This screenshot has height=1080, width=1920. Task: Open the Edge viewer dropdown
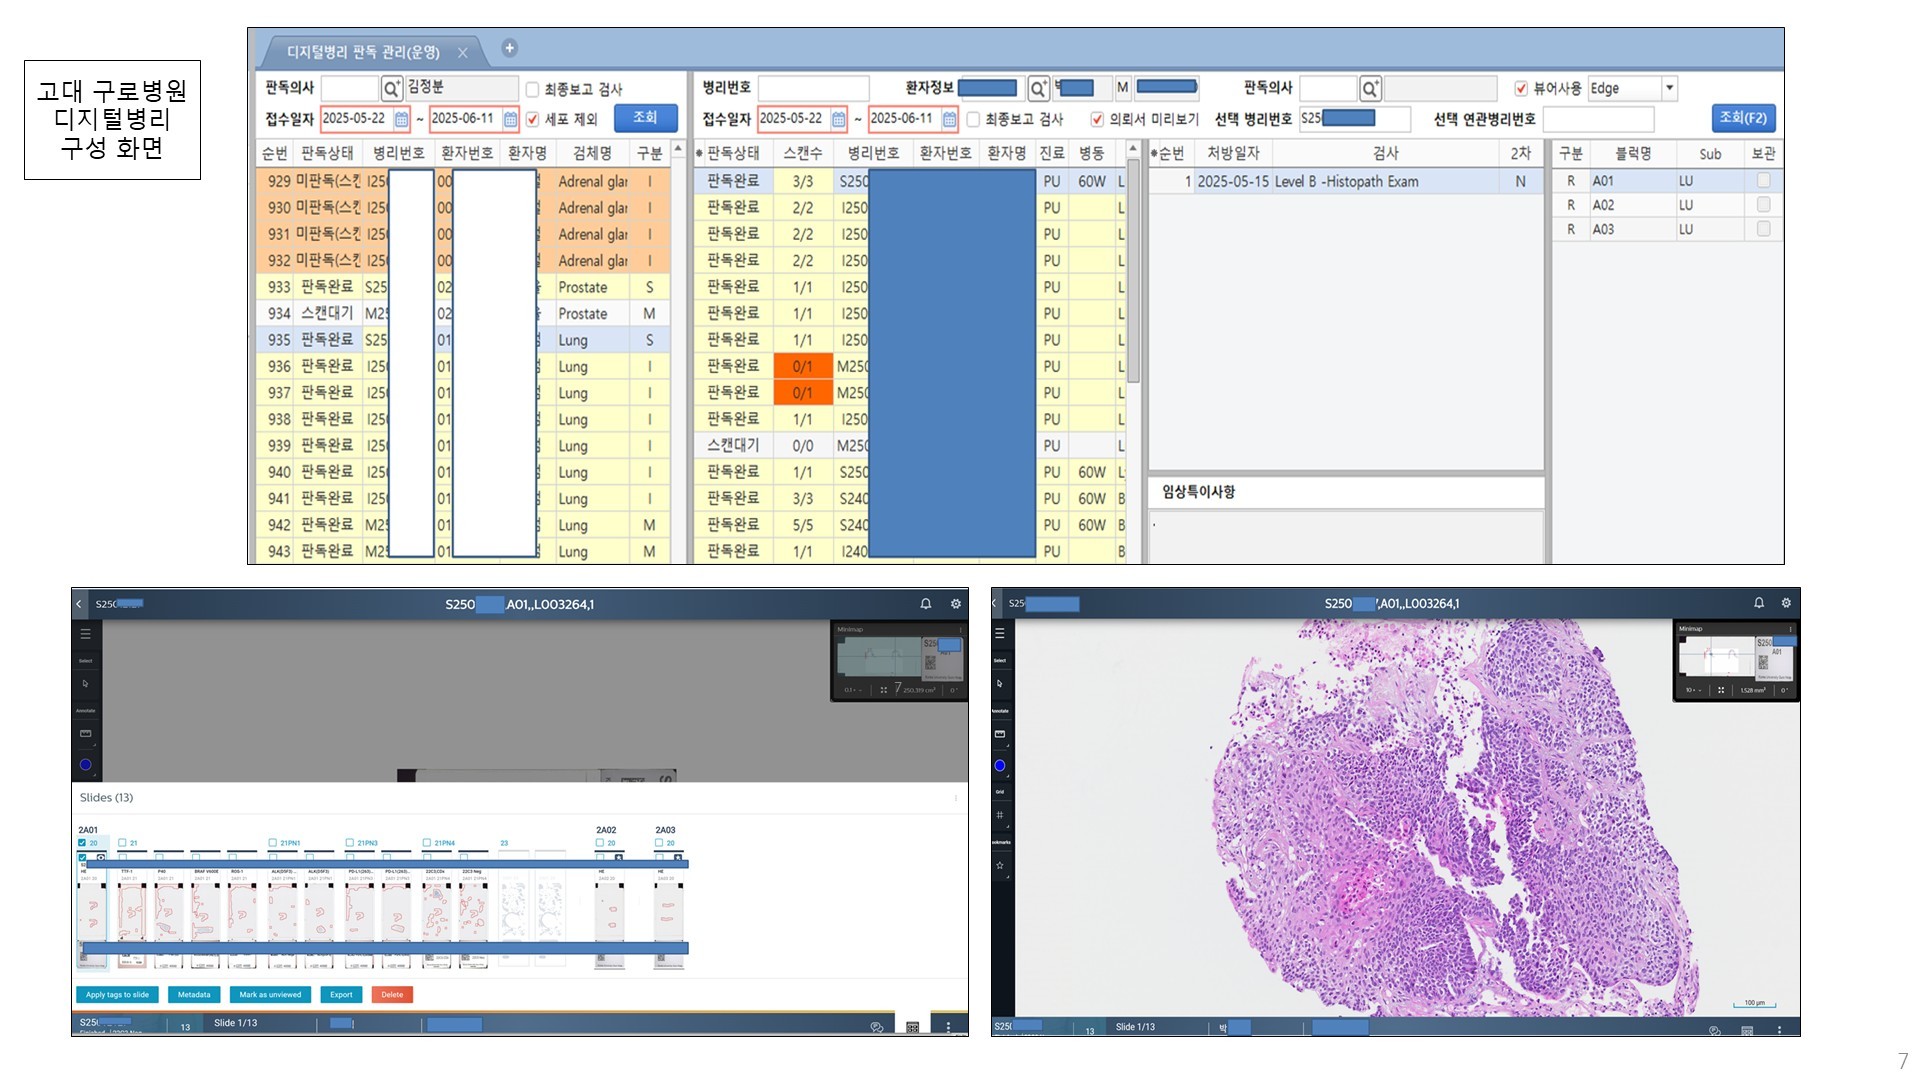[x=1669, y=88]
